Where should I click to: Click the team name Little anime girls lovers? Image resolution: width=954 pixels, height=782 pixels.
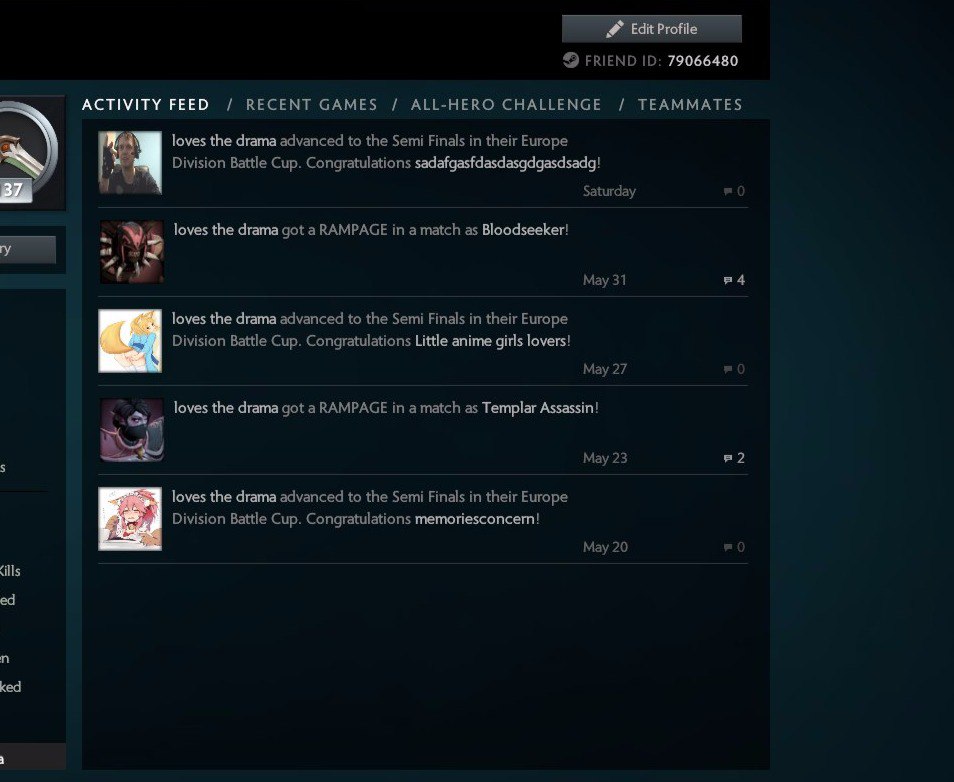(x=490, y=341)
